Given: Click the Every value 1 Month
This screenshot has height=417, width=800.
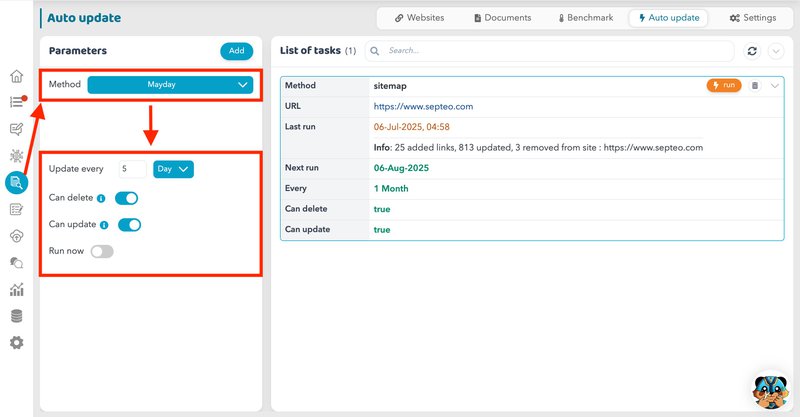Looking at the screenshot, I should coord(391,188).
